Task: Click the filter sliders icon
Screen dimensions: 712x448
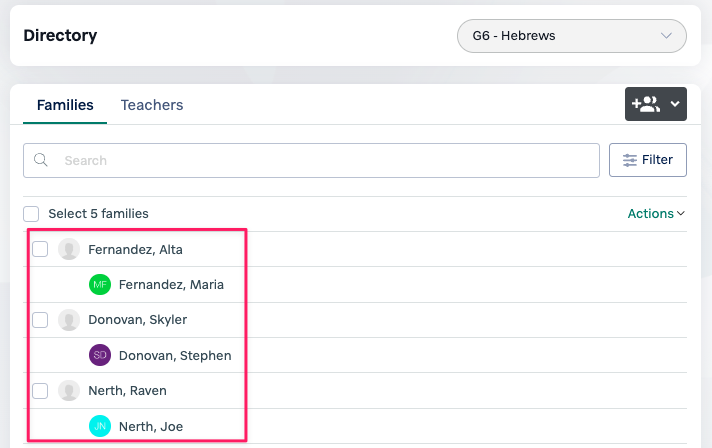Action: [x=630, y=160]
